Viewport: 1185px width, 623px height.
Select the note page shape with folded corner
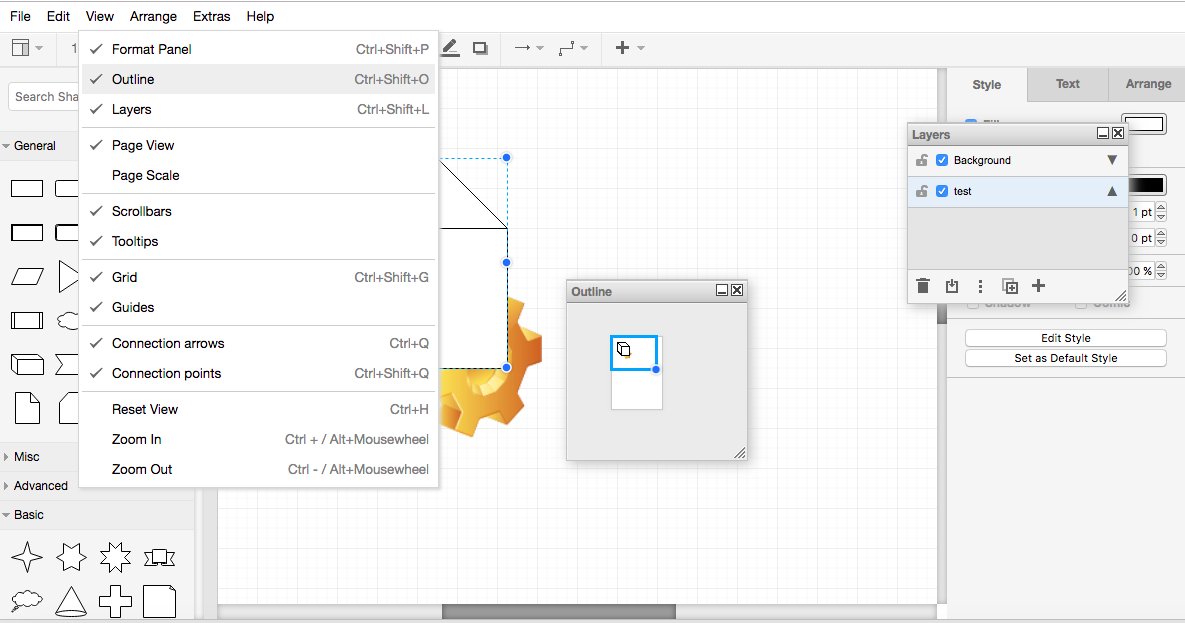click(x=27, y=408)
